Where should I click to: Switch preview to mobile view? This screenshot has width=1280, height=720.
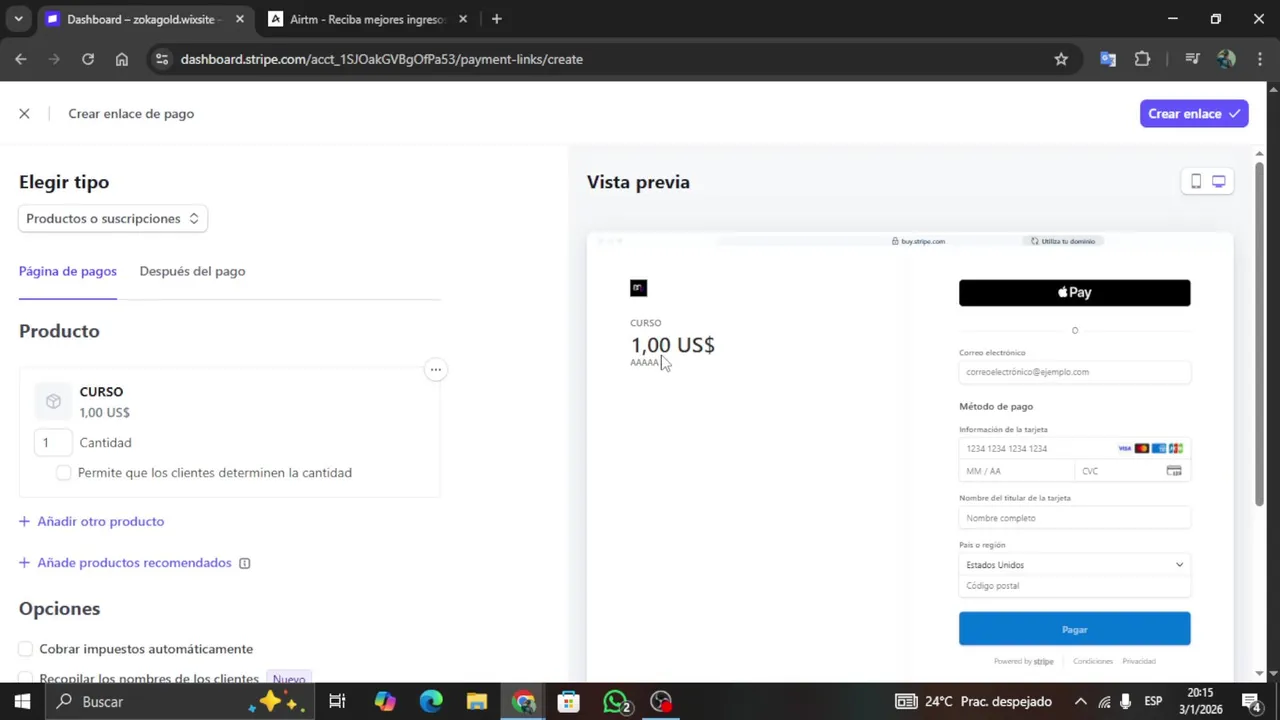tap(1195, 181)
